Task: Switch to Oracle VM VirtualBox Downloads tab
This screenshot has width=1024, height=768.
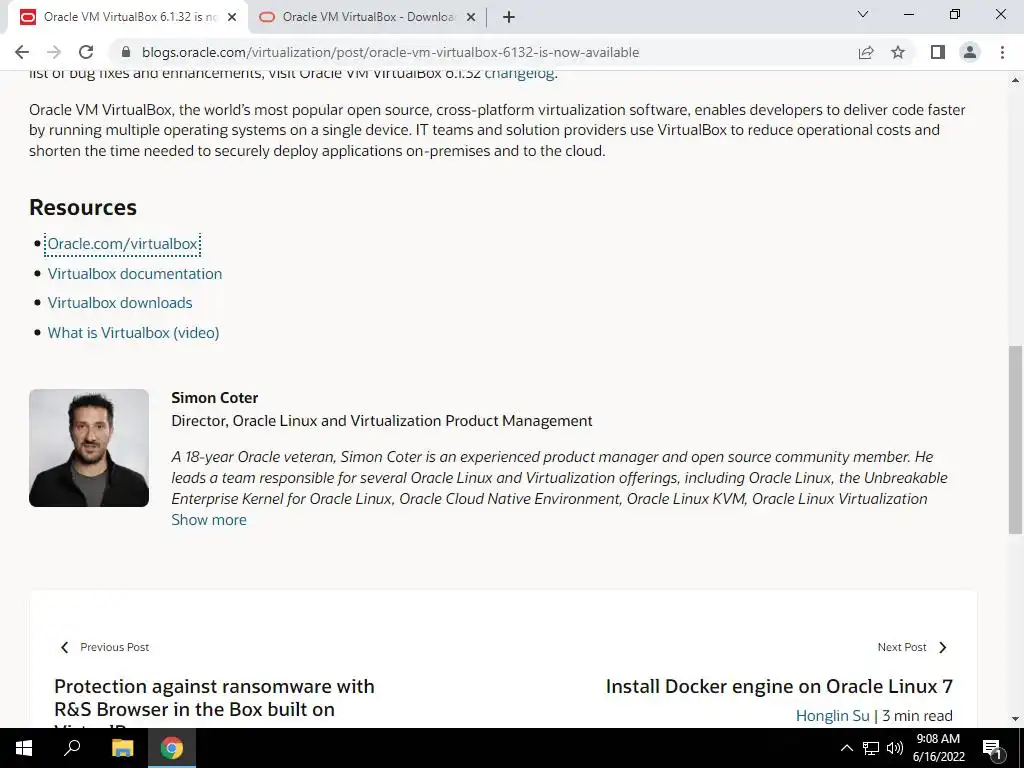Action: 368,17
